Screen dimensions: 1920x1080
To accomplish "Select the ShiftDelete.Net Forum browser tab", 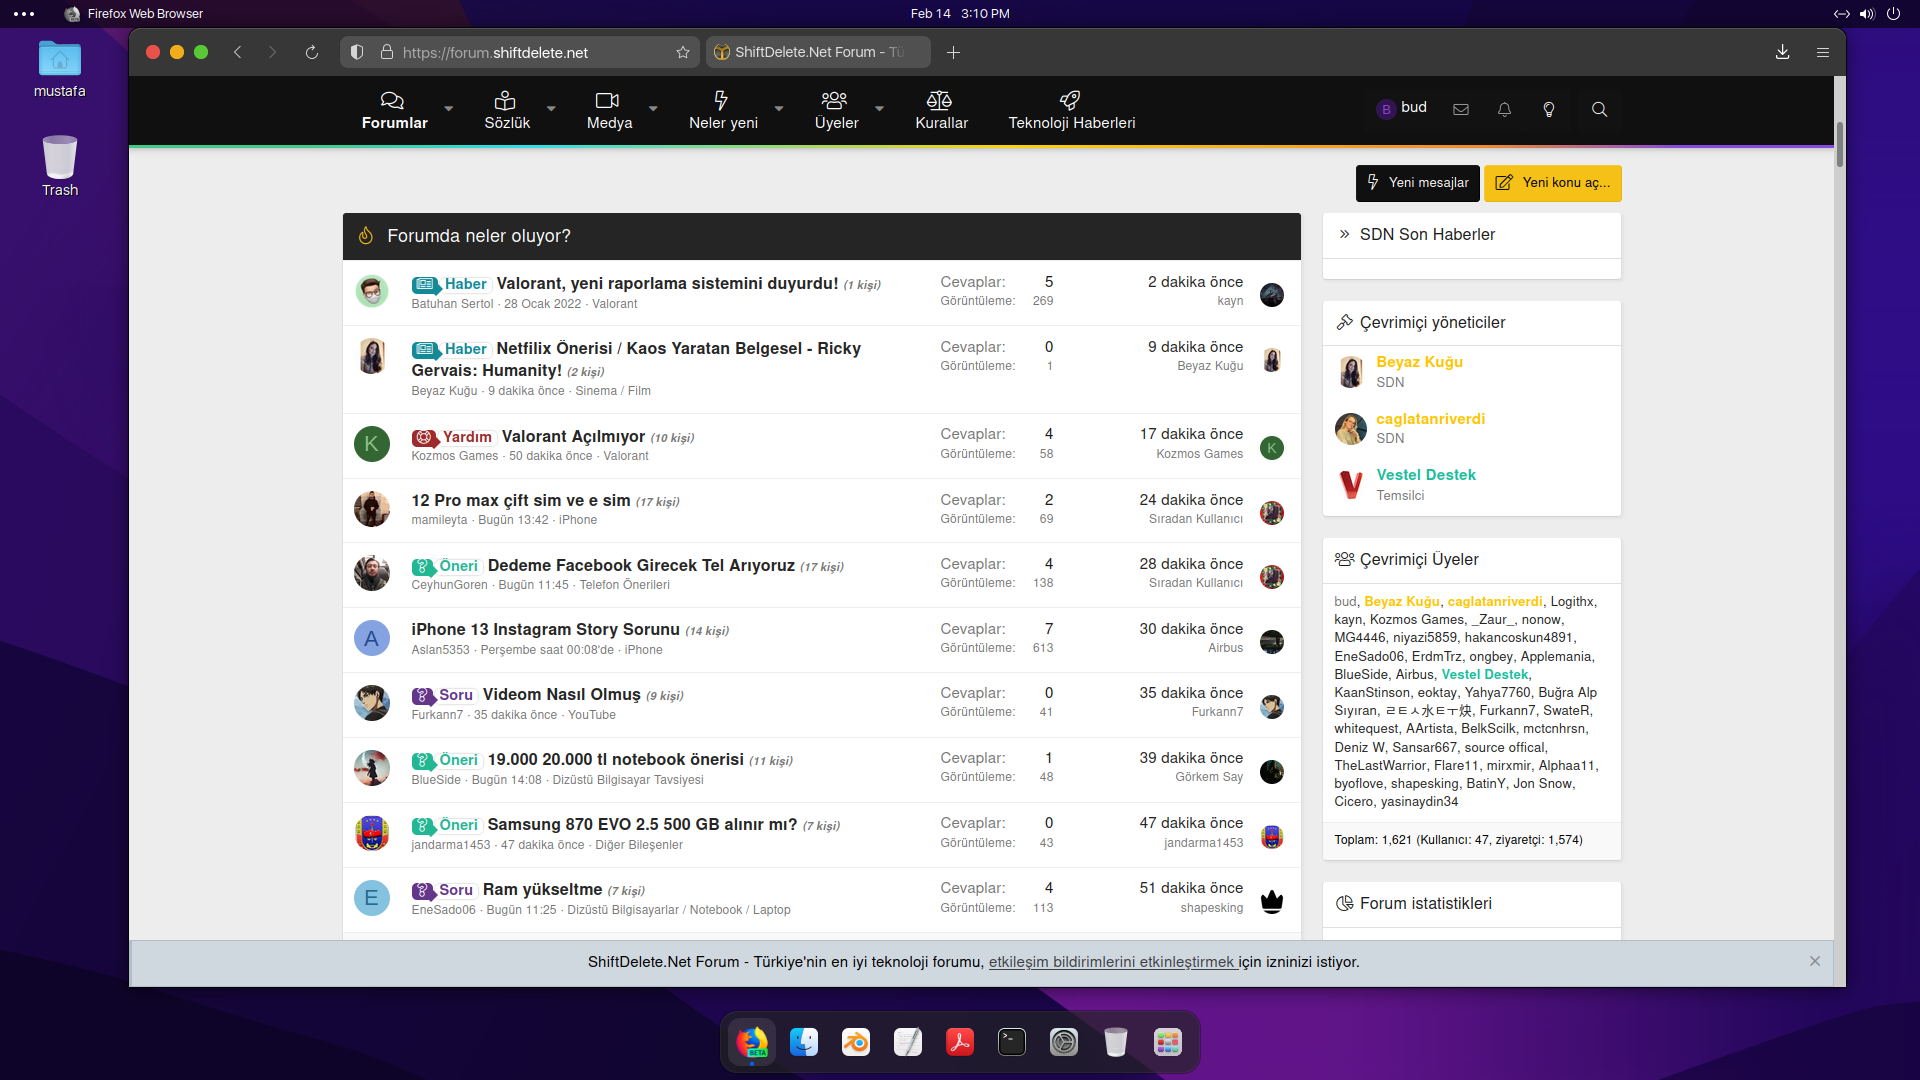I will click(x=818, y=52).
